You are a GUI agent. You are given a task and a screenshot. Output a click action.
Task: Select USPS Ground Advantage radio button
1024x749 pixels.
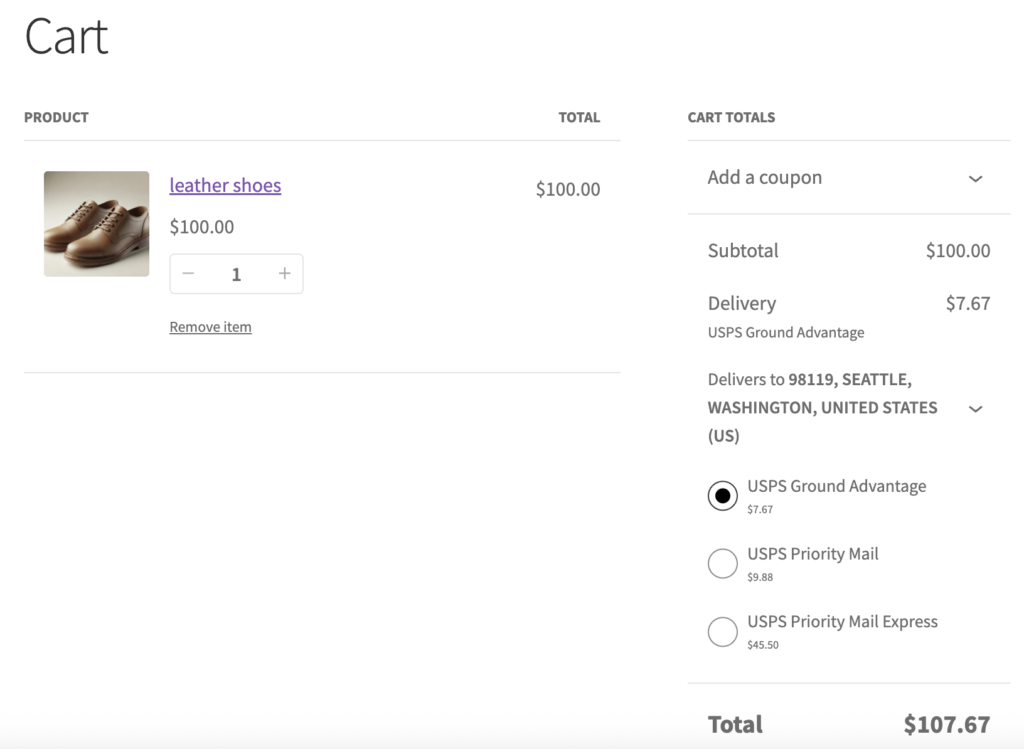point(723,496)
